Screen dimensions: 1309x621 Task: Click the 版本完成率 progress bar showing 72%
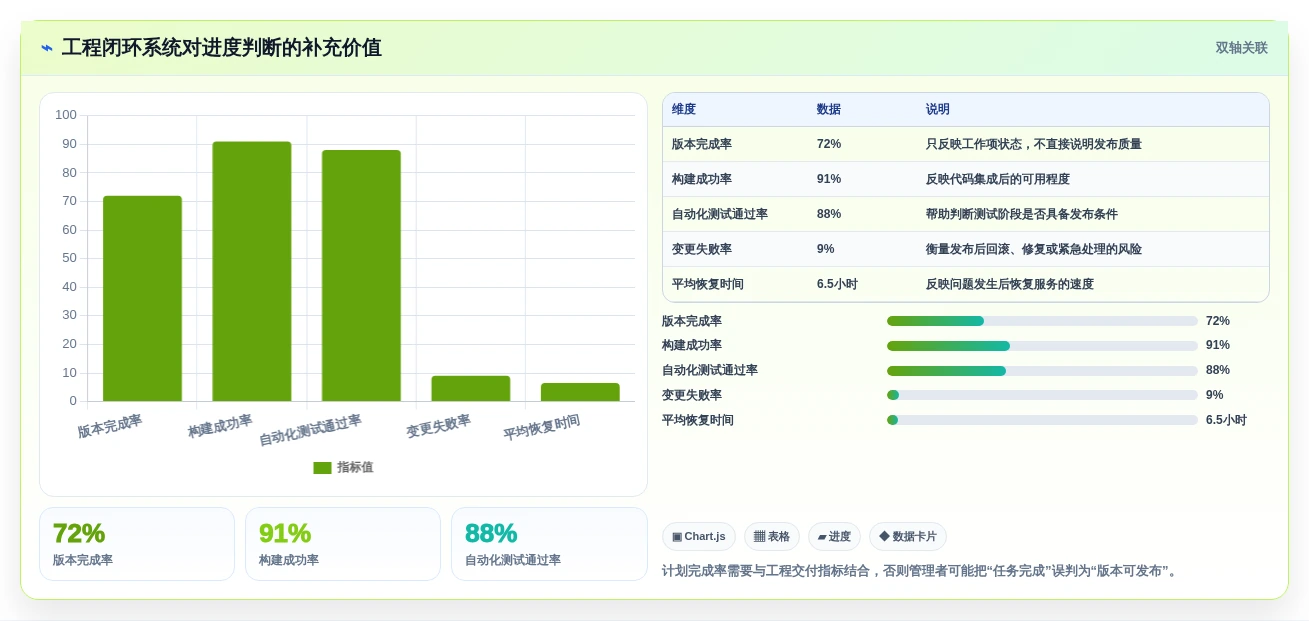click(1042, 321)
